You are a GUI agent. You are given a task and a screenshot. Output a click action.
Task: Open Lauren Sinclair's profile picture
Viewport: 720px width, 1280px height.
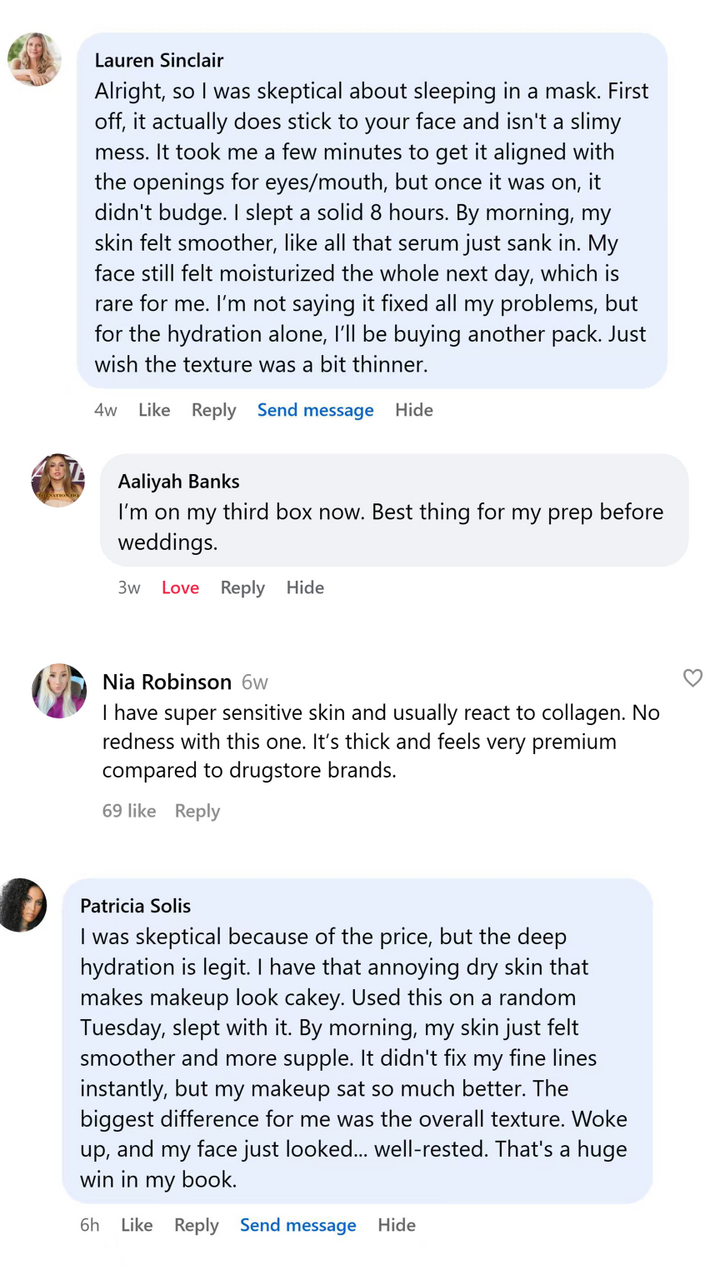pos(35,60)
